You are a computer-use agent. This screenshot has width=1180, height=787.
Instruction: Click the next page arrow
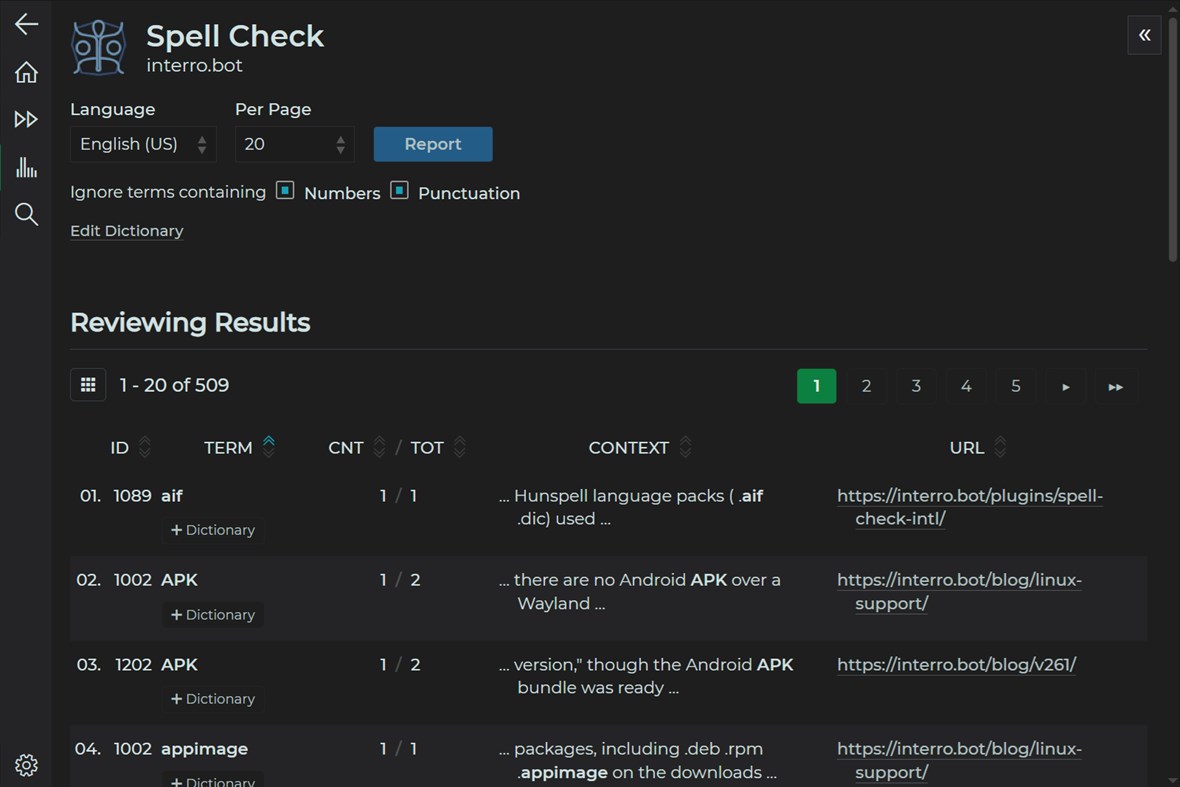click(1066, 387)
